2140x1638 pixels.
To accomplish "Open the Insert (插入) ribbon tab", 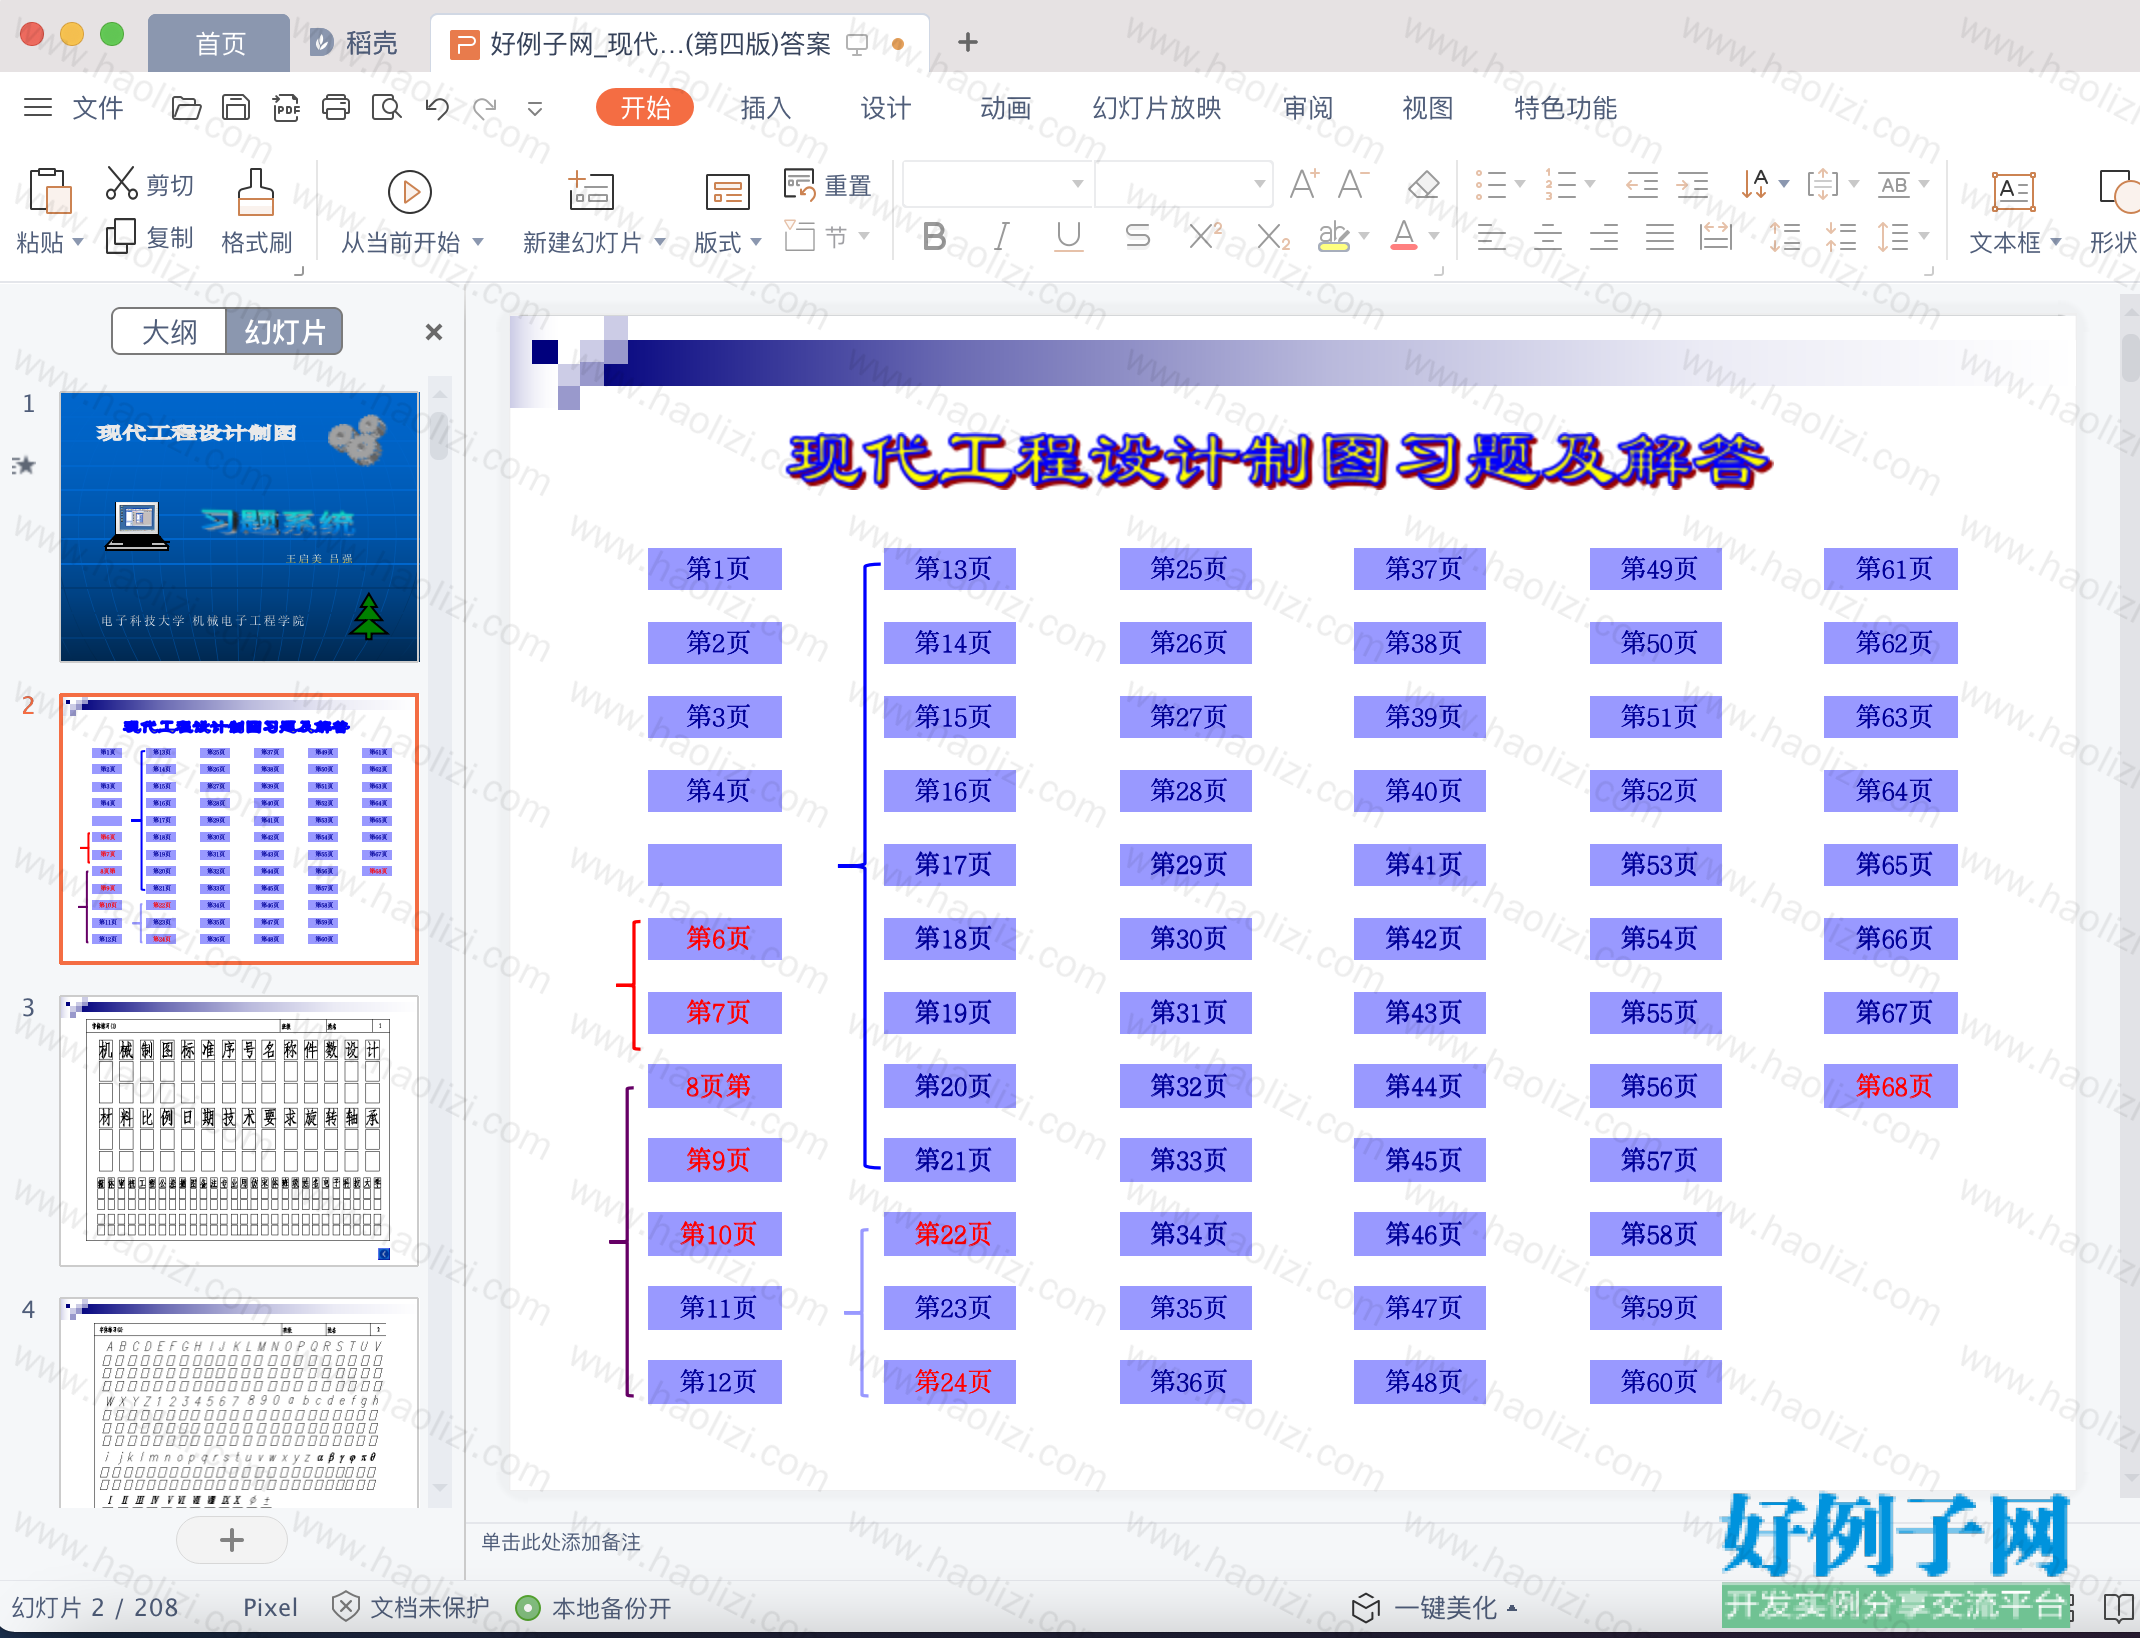I will (766, 108).
